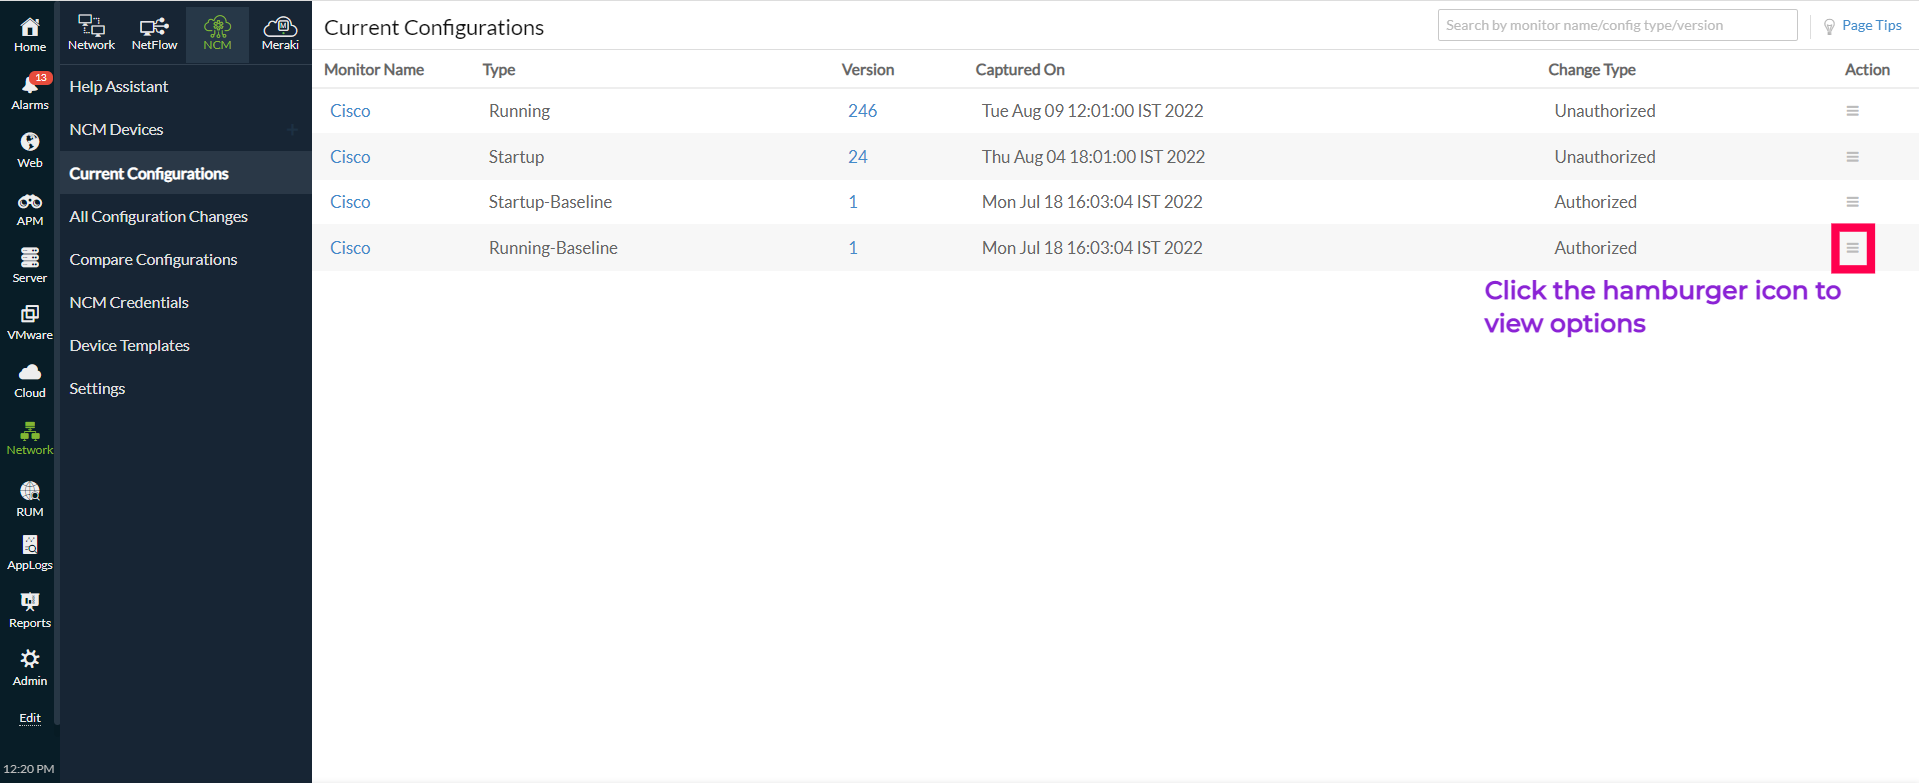Screen dimensions: 1919x783
Task: Go to All Configuration Changes
Action: (158, 217)
